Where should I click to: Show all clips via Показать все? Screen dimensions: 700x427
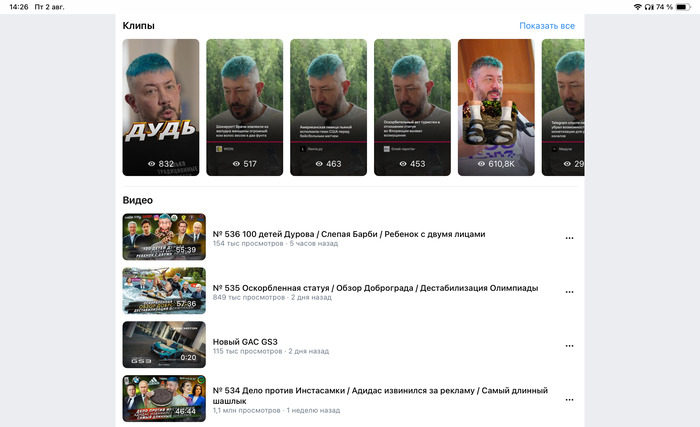click(x=547, y=26)
